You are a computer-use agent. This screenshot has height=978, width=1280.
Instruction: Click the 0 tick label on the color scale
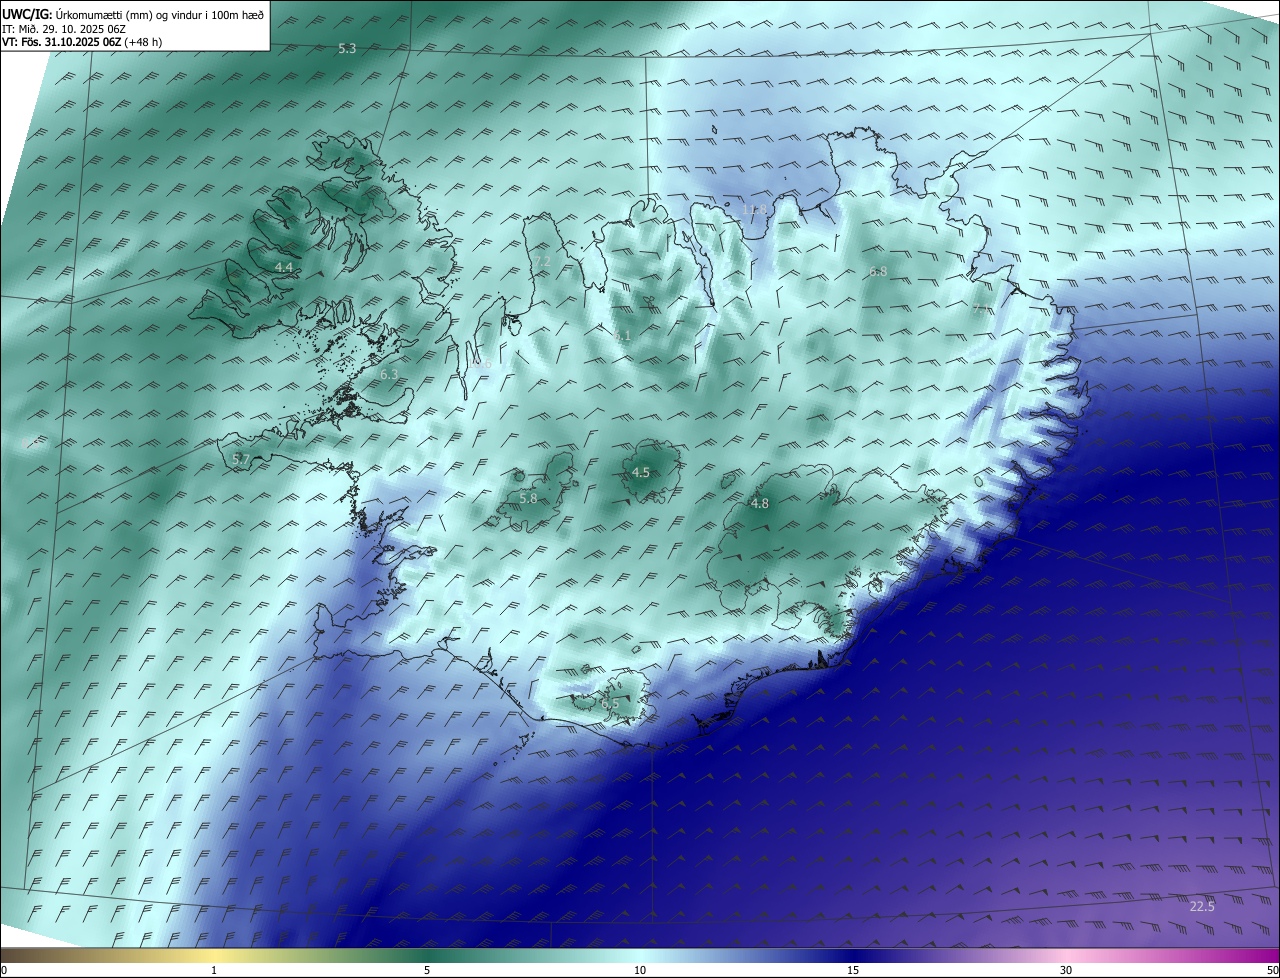coord(4,970)
